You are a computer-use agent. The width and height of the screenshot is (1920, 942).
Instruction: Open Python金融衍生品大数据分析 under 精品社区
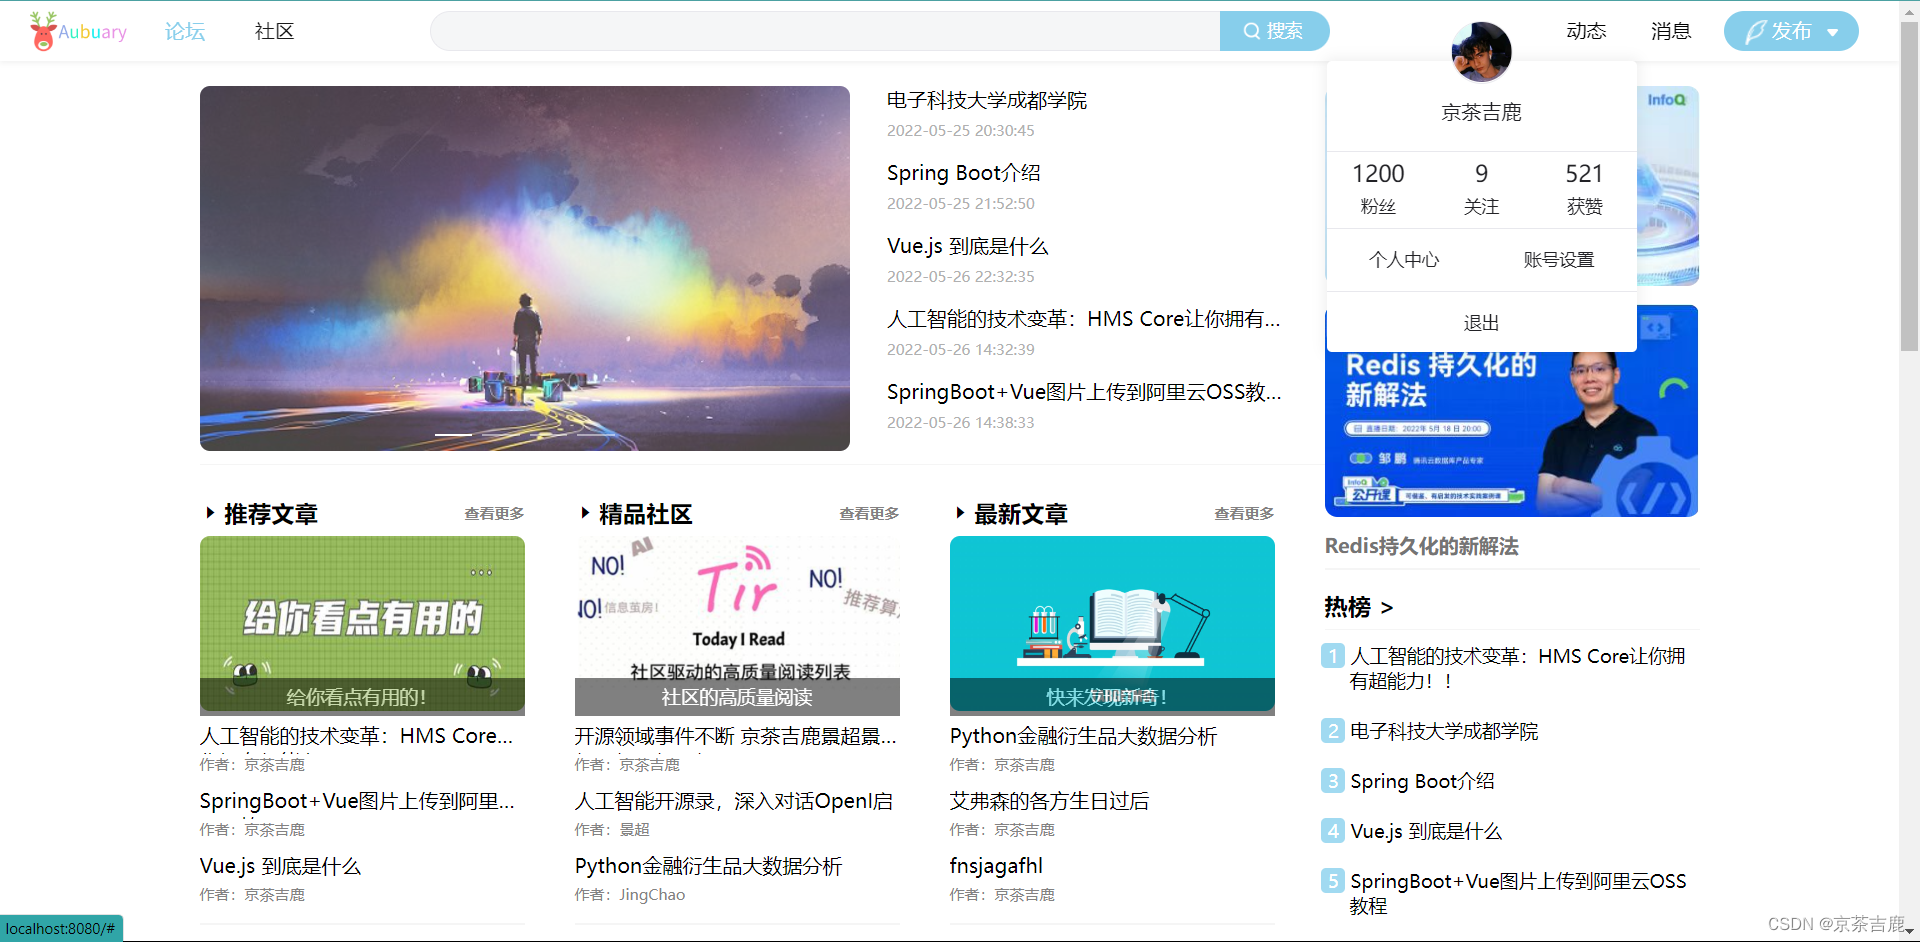click(x=708, y=866)
